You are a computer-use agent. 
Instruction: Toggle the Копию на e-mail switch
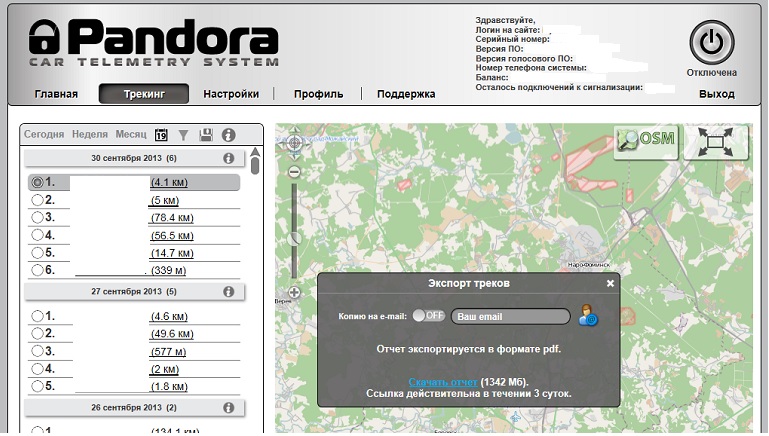pyautogui.click(x=429, y=316)
